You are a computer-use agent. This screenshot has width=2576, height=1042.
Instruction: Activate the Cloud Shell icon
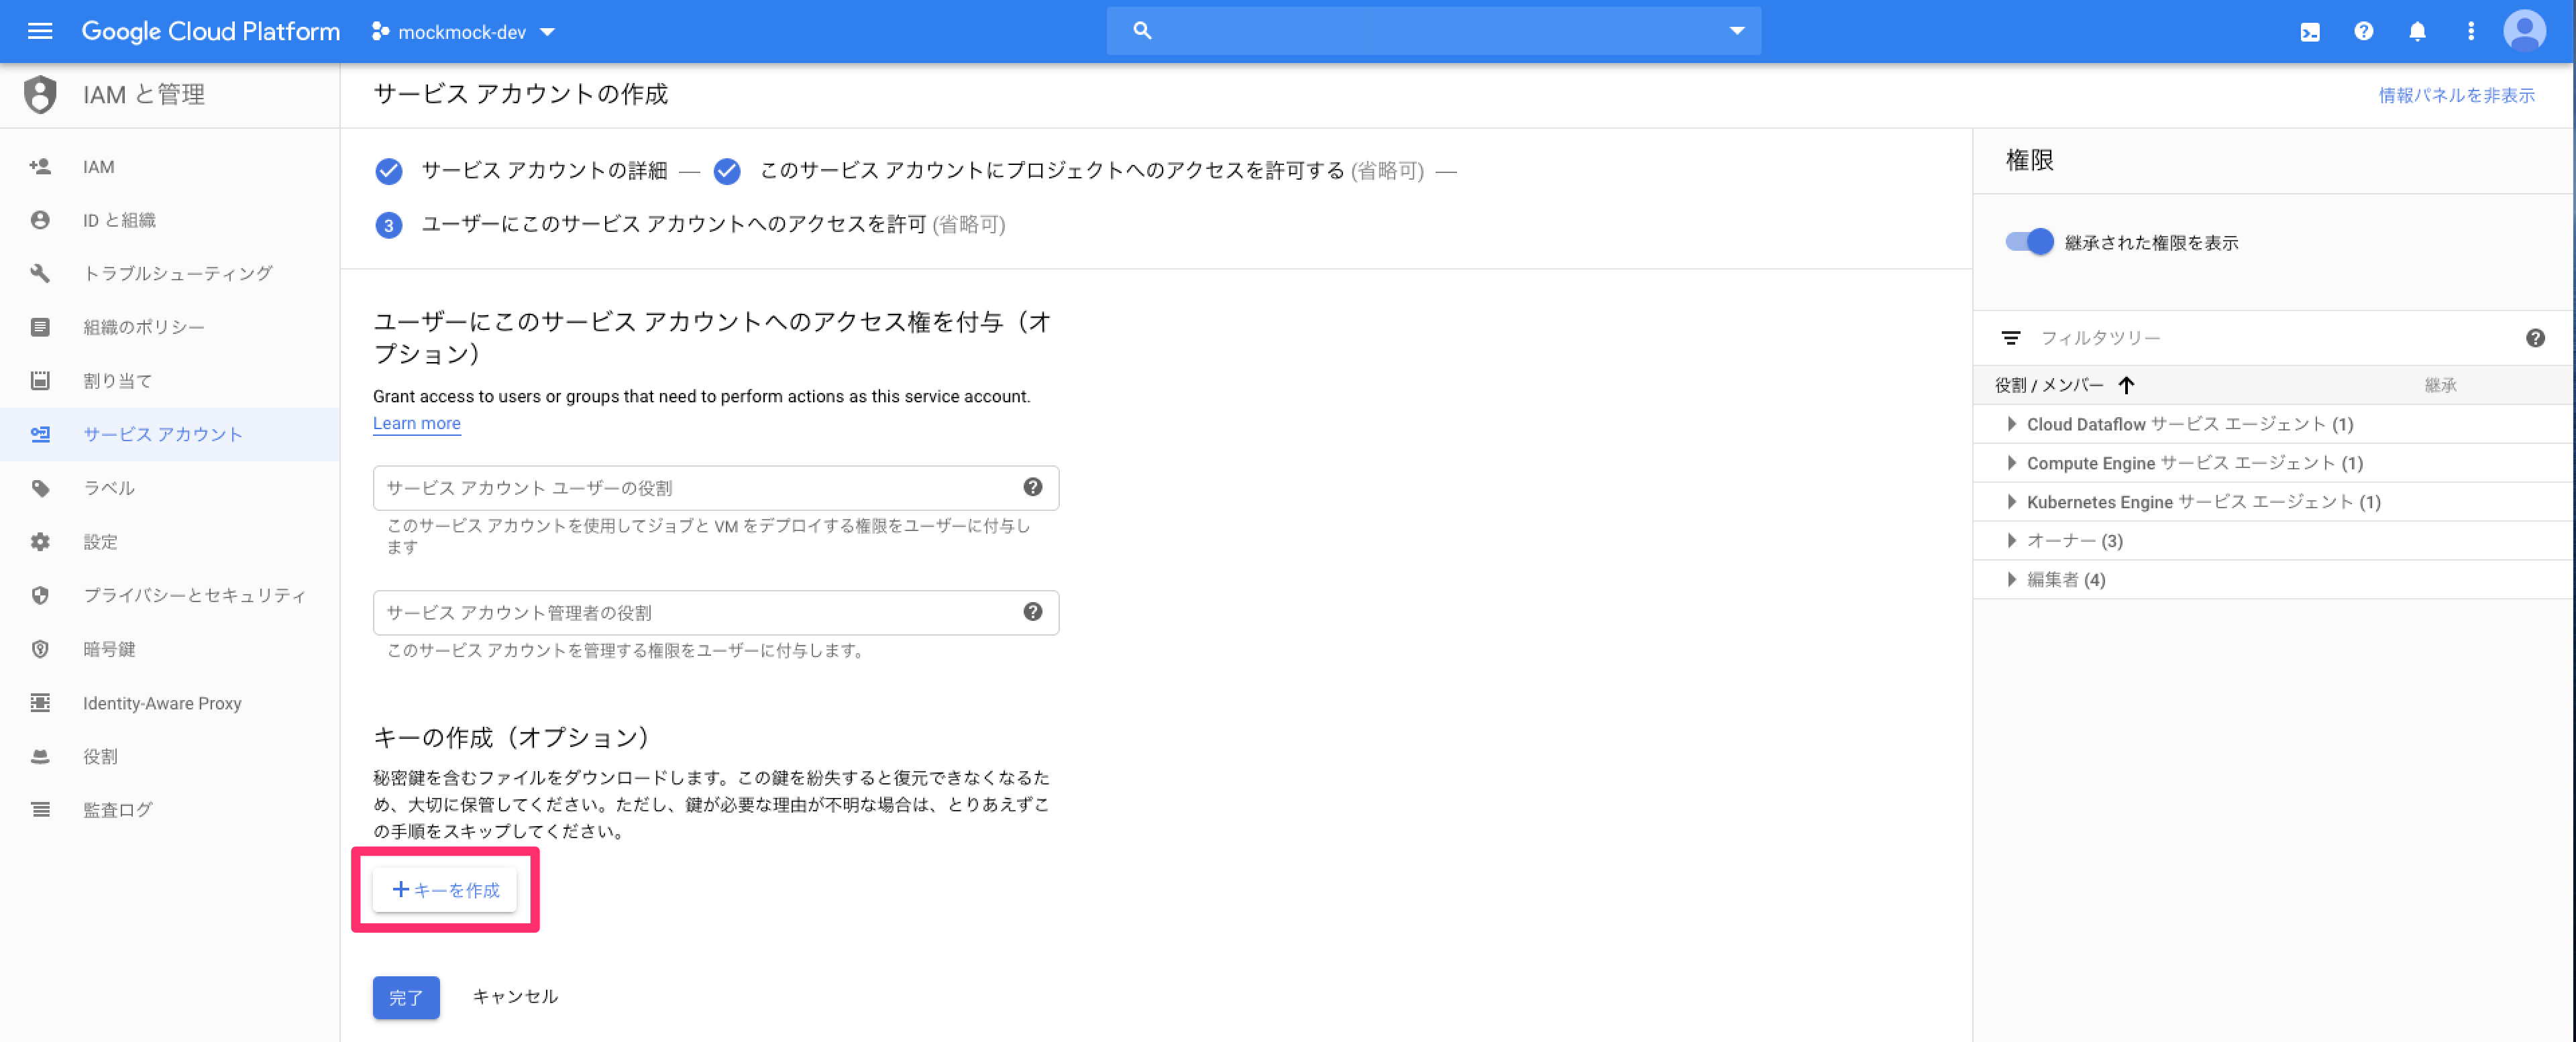(2310, 32)
